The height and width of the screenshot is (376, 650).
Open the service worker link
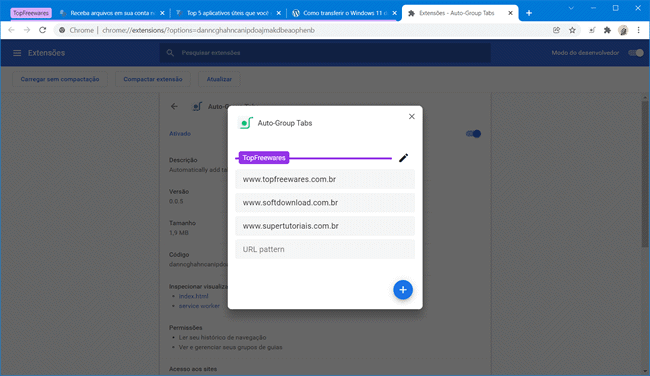pos(199,306)
